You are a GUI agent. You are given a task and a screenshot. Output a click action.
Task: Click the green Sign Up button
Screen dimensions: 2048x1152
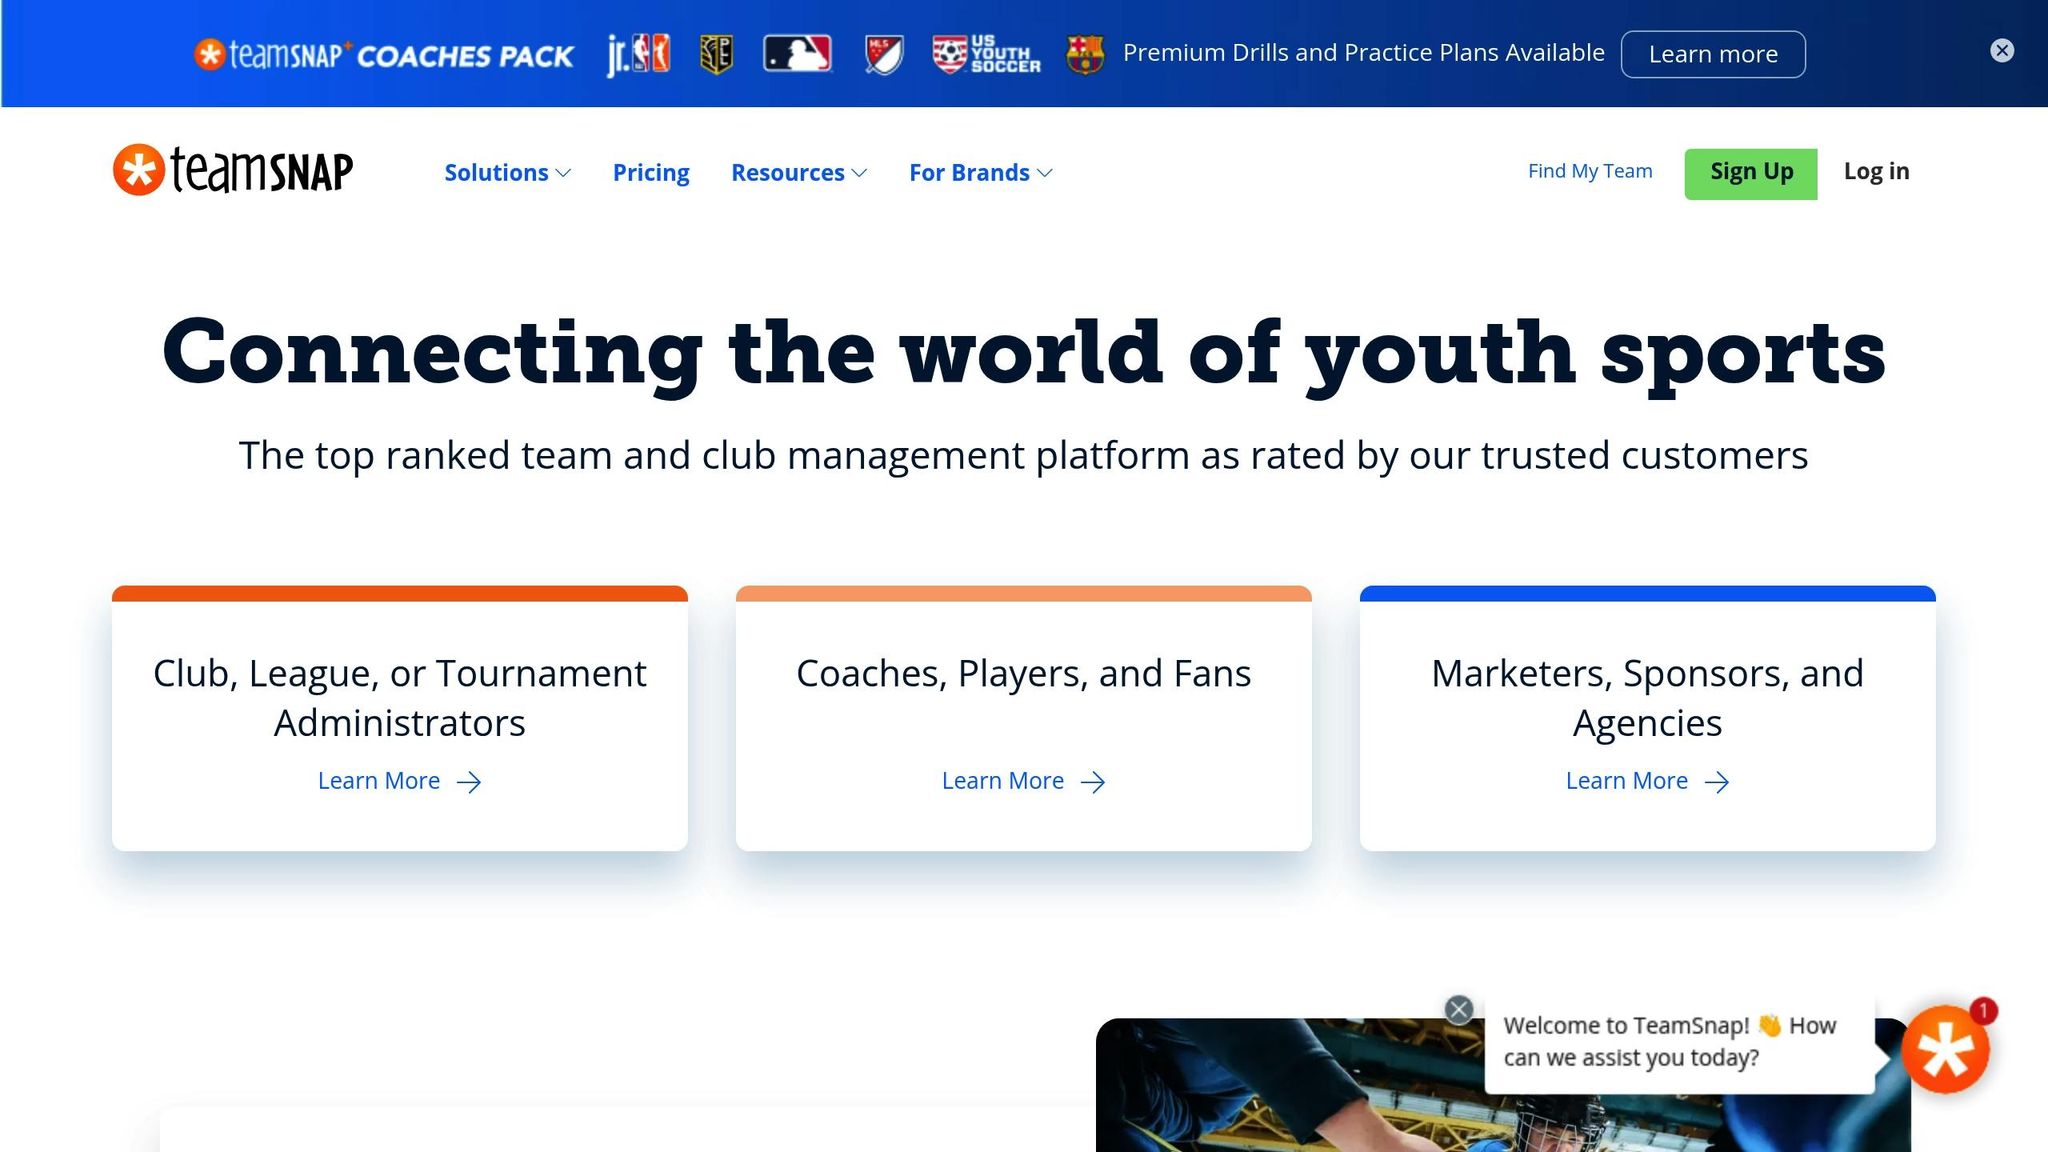(1751, 173)
